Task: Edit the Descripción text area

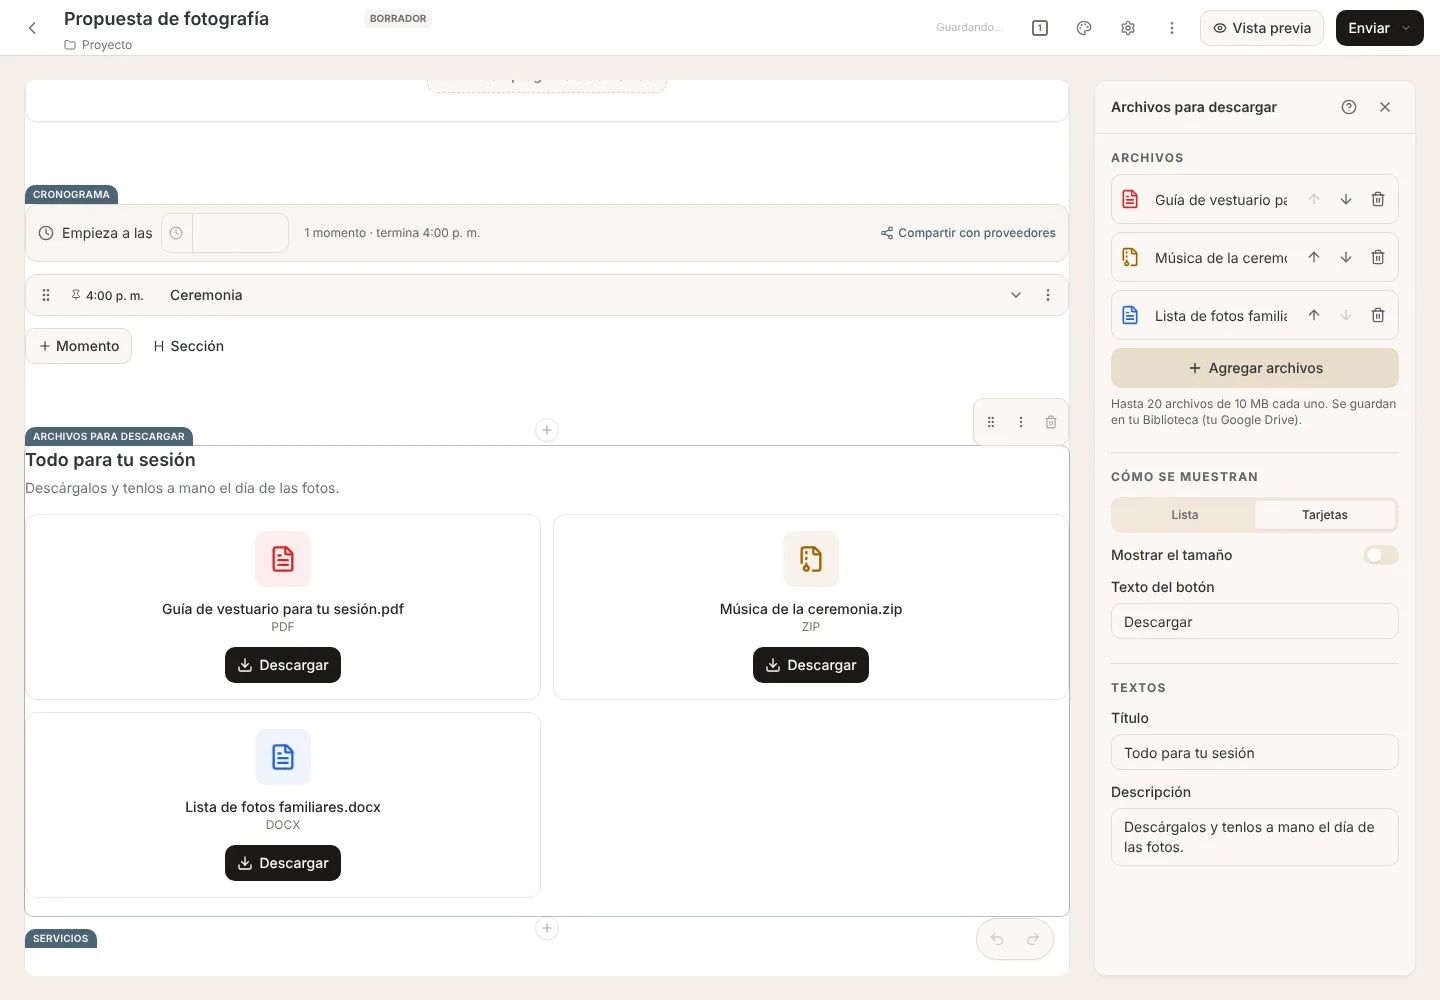Action: click(x=1255, y=837)
